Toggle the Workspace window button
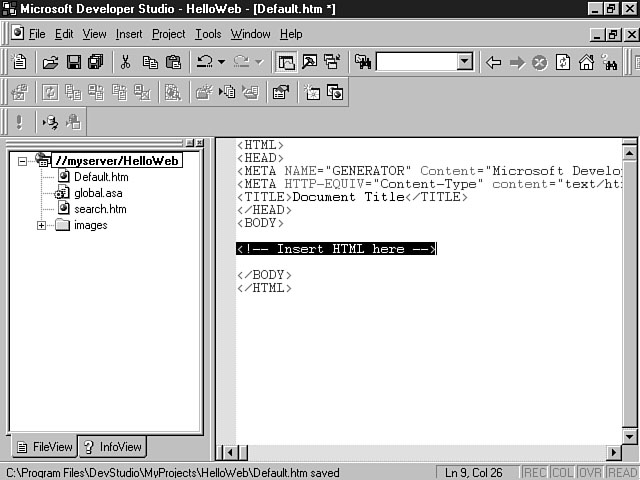 [287, 62]
